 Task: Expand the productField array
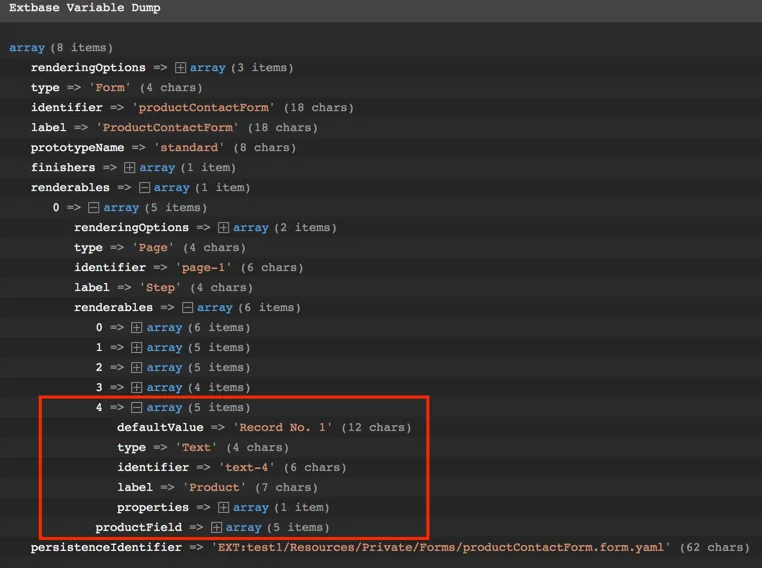[216, 527]
